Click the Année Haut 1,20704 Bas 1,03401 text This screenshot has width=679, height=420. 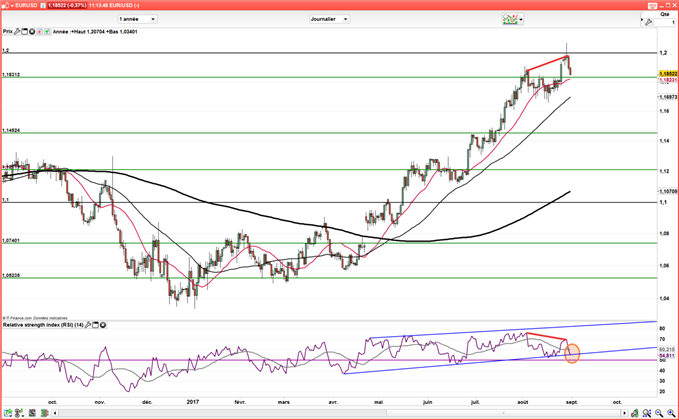click(95, 32)
